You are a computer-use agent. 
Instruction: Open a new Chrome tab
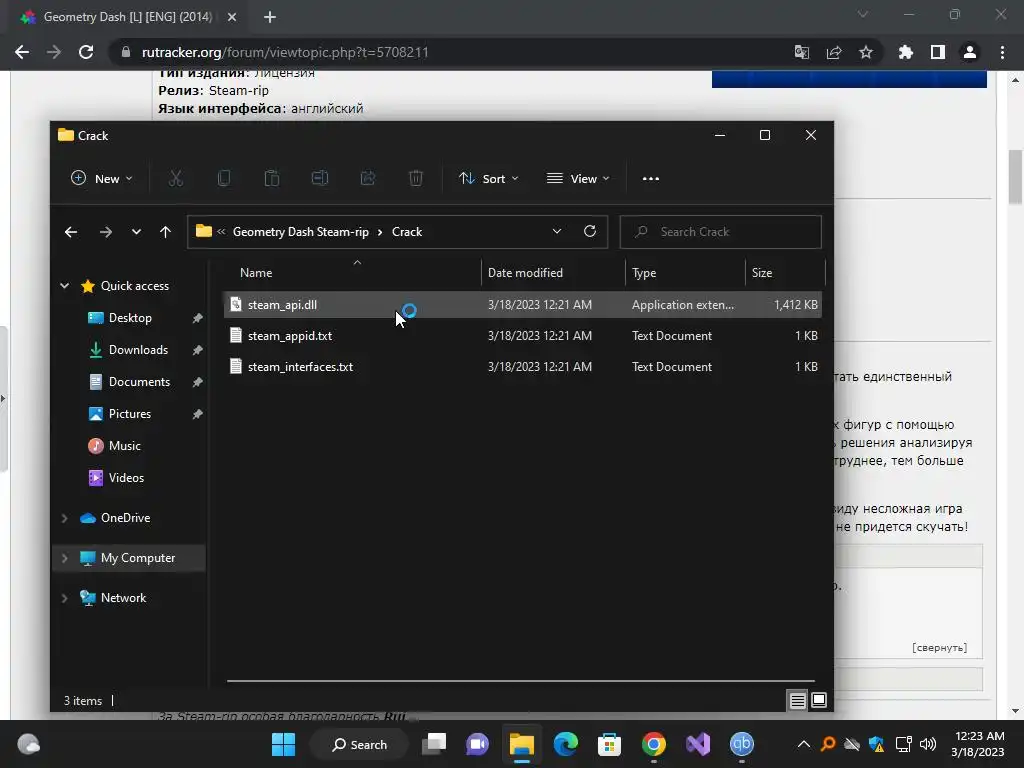pyautogui.click(x=270, y=17)
